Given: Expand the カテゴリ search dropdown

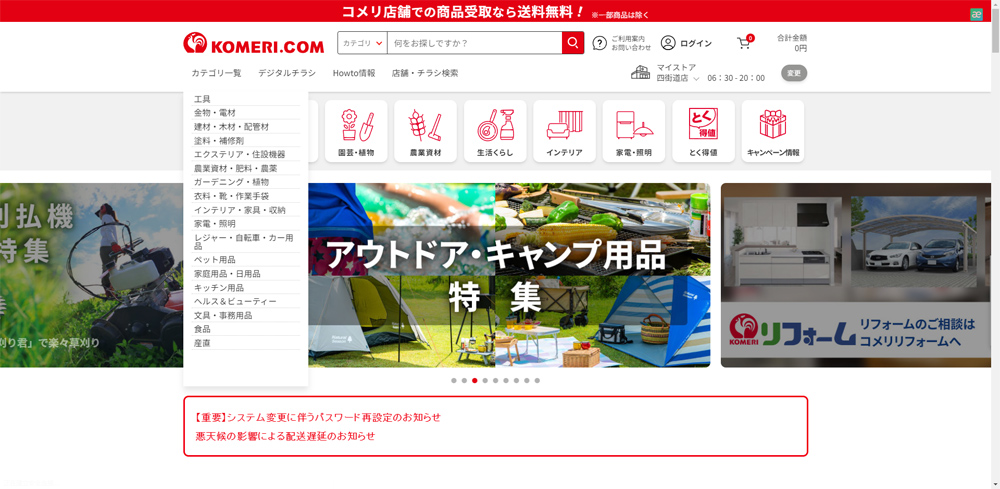Looking at the screenshot, I should click(x=363, y=43).
